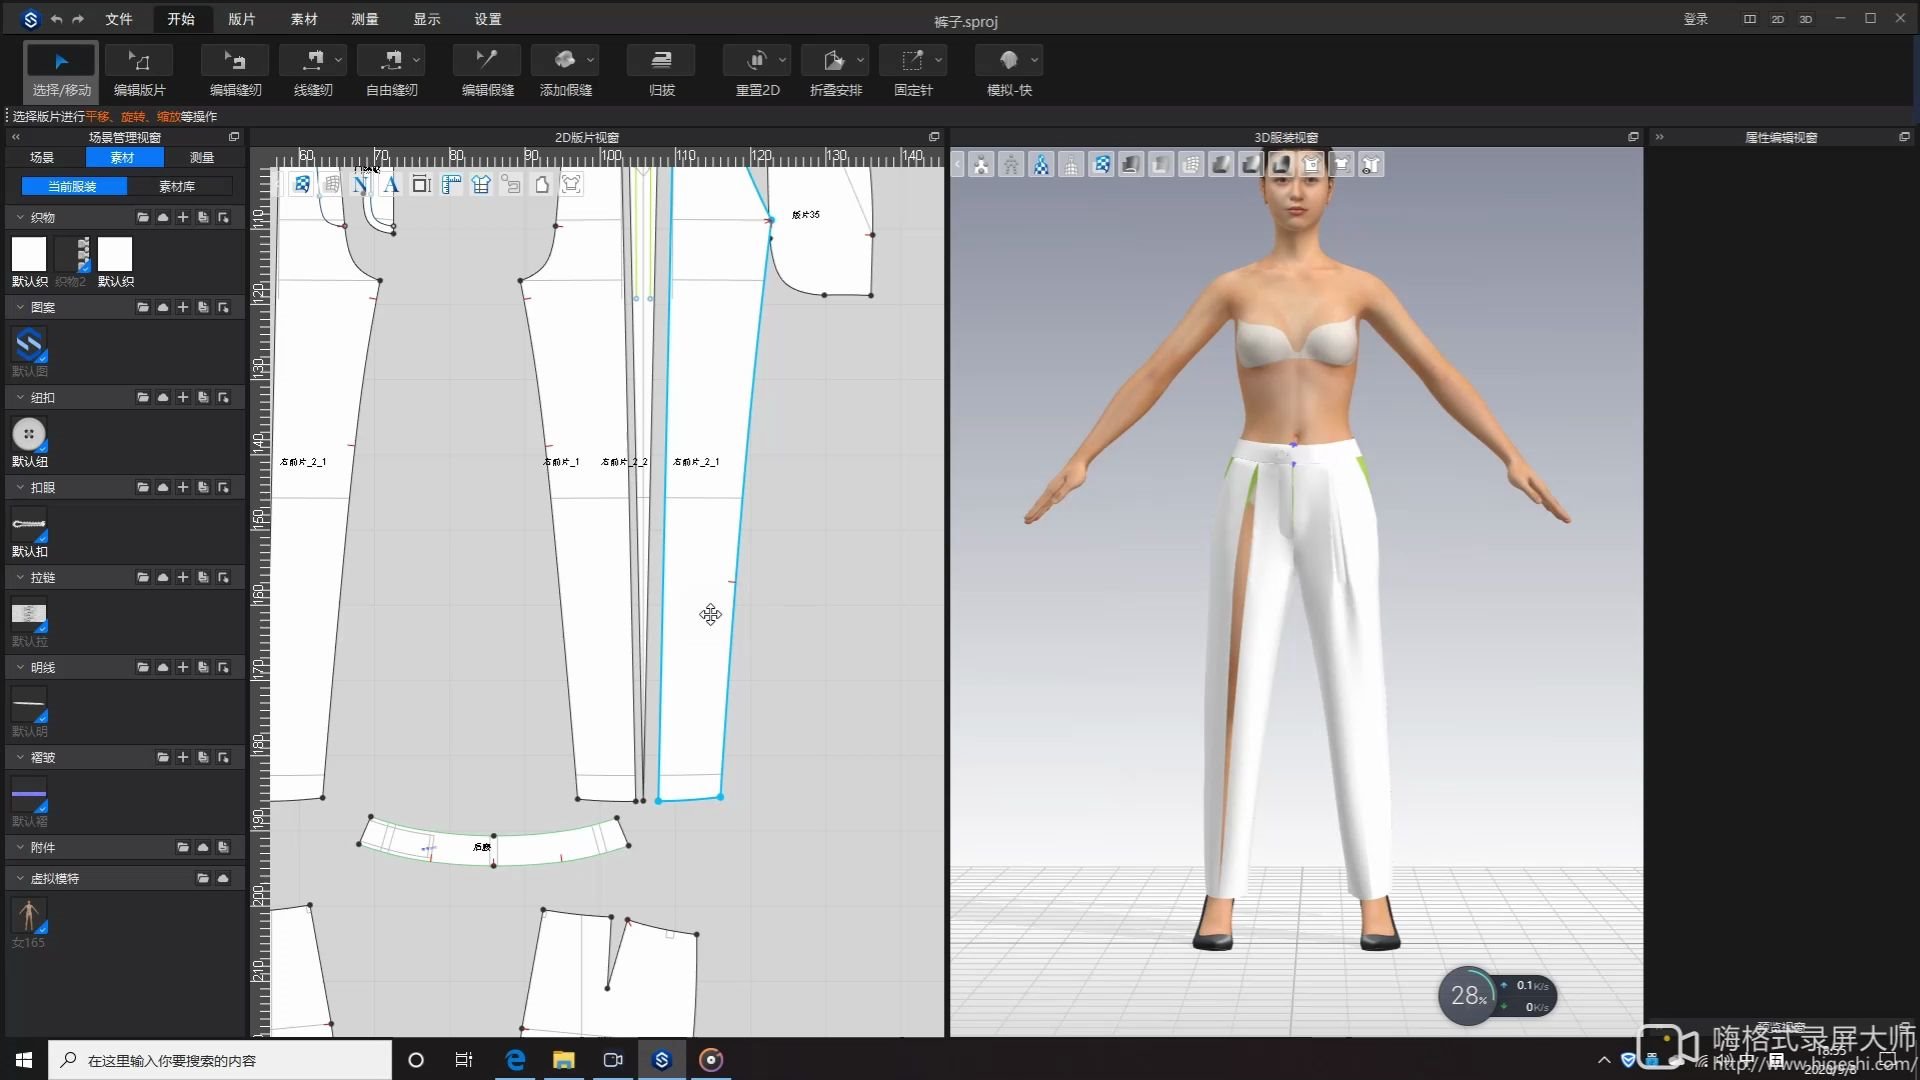This screenshot has height=1080, width=1920.
Task: Click the ruler measurement icon in 2D view toolbar
Action: pos(450,184)
